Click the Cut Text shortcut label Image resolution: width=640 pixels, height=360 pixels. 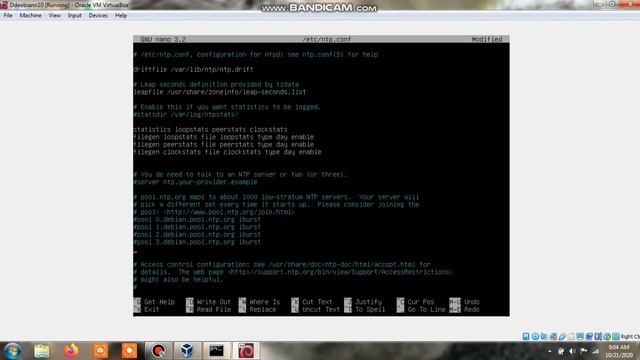[317, 302]
